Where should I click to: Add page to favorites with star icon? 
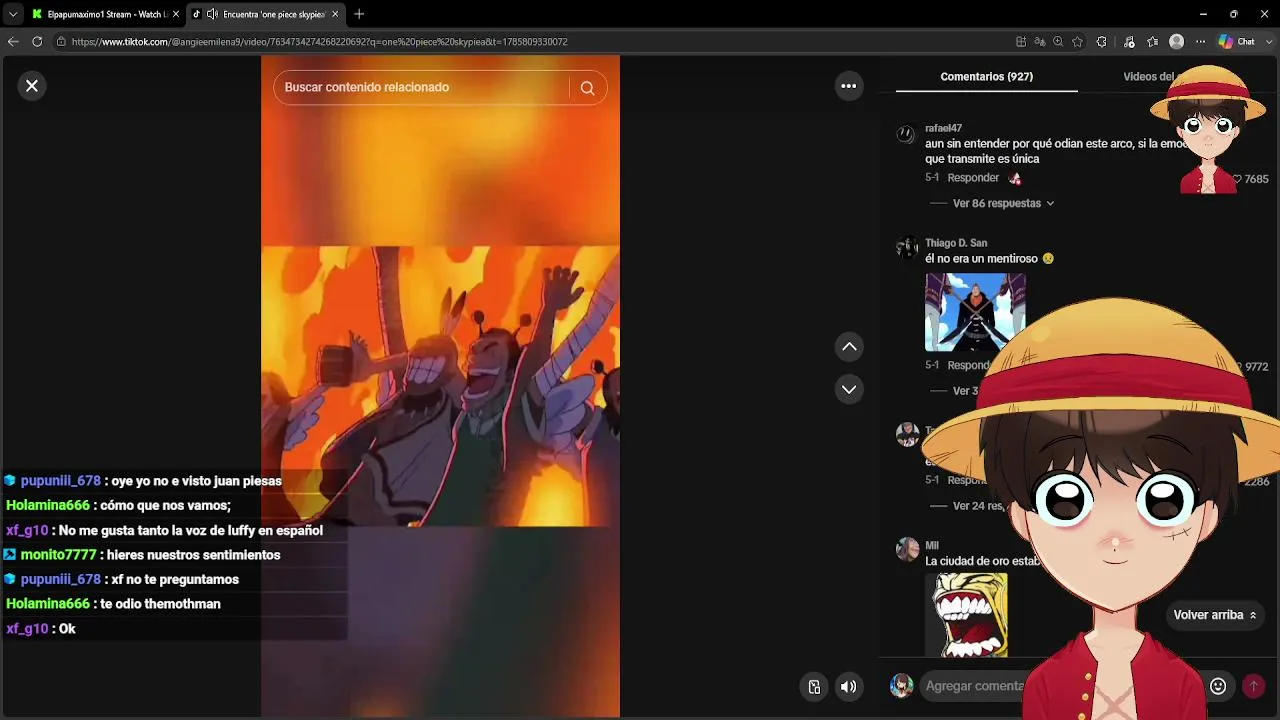[x=1077, y=42]
